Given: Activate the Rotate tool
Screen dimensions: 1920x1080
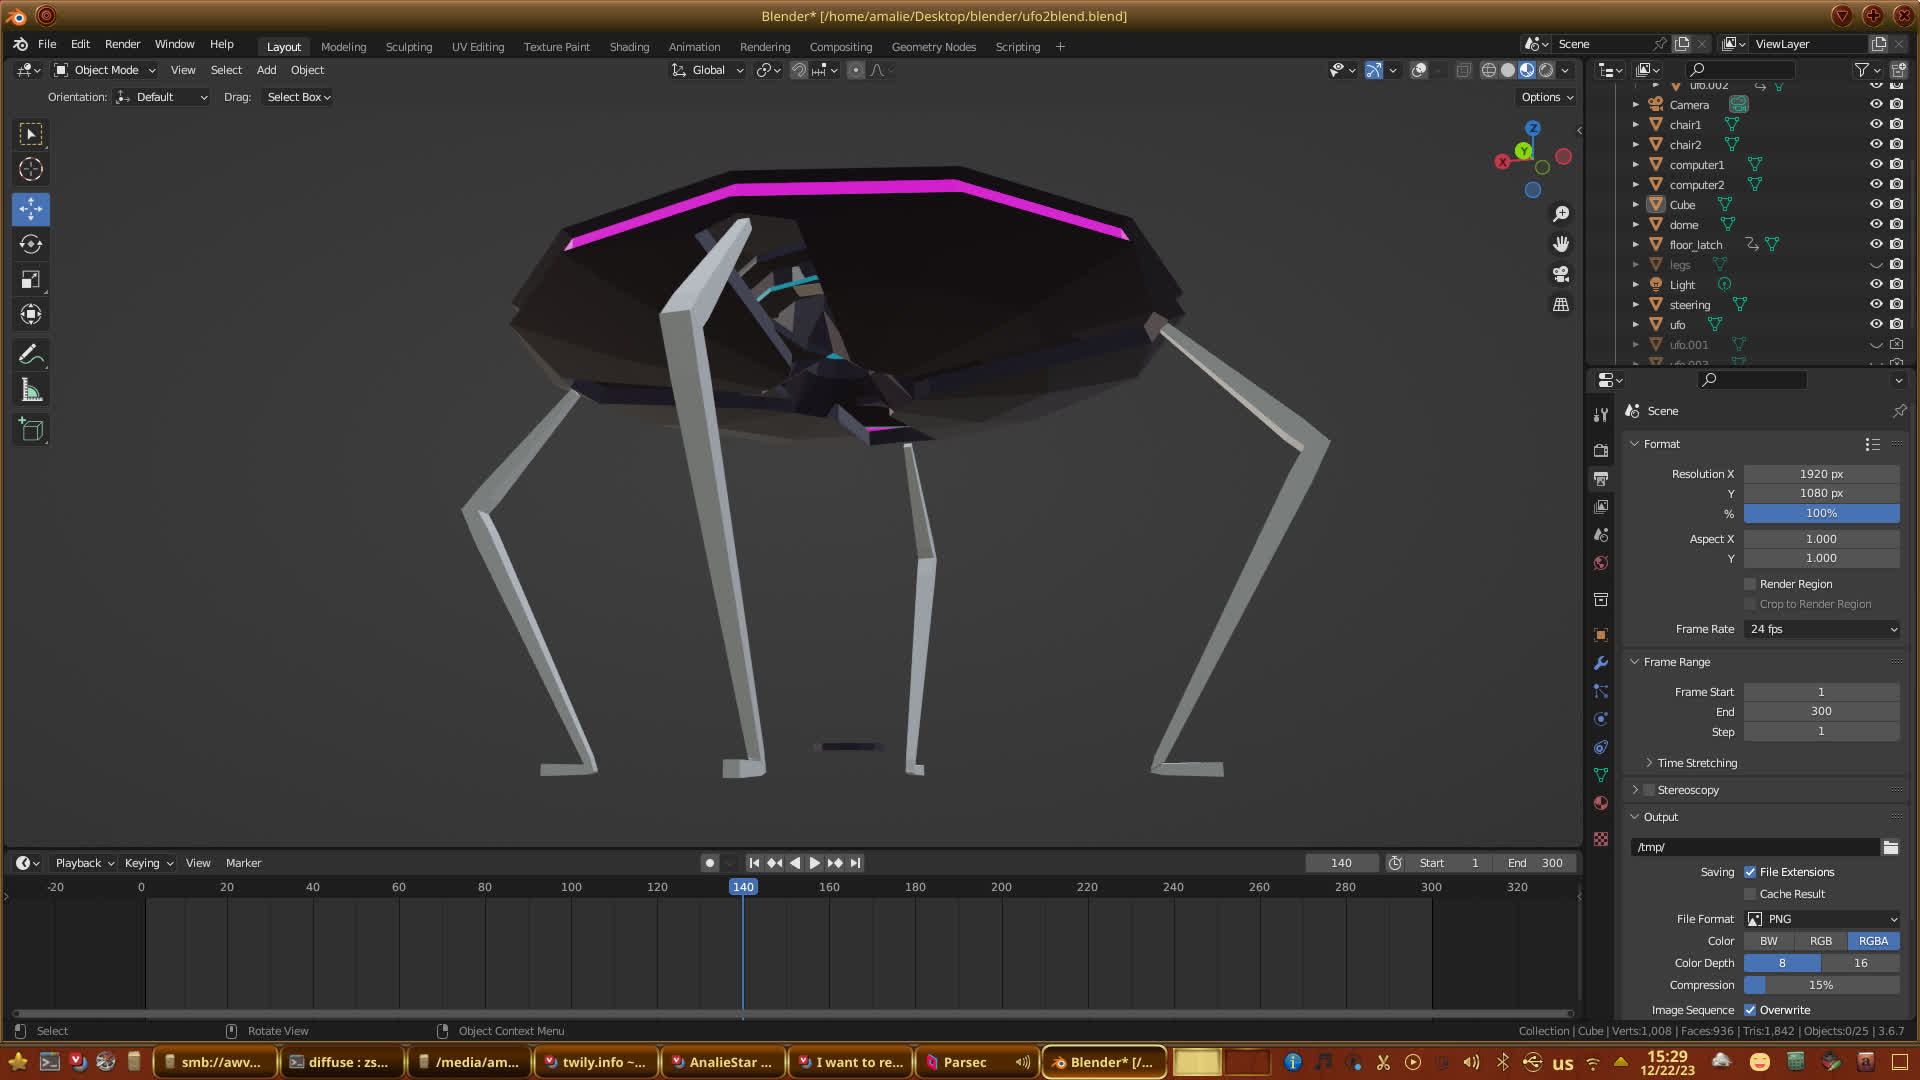Looking at the screenshot, I should coord(31,244).
